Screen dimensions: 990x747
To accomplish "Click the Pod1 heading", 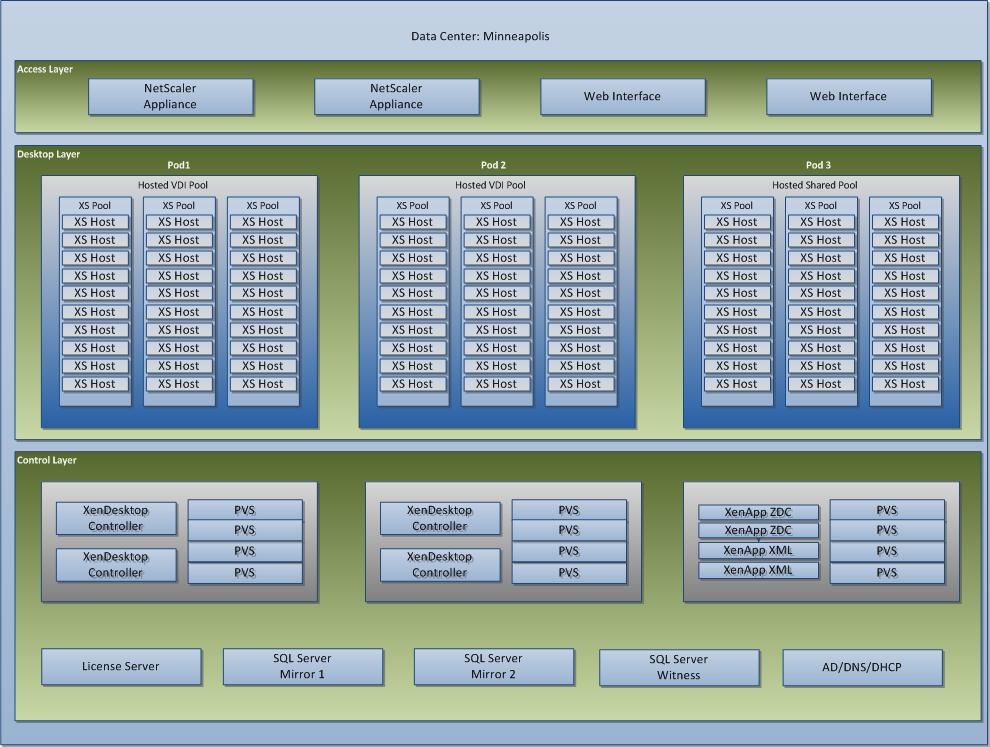I will click(179, 165).
